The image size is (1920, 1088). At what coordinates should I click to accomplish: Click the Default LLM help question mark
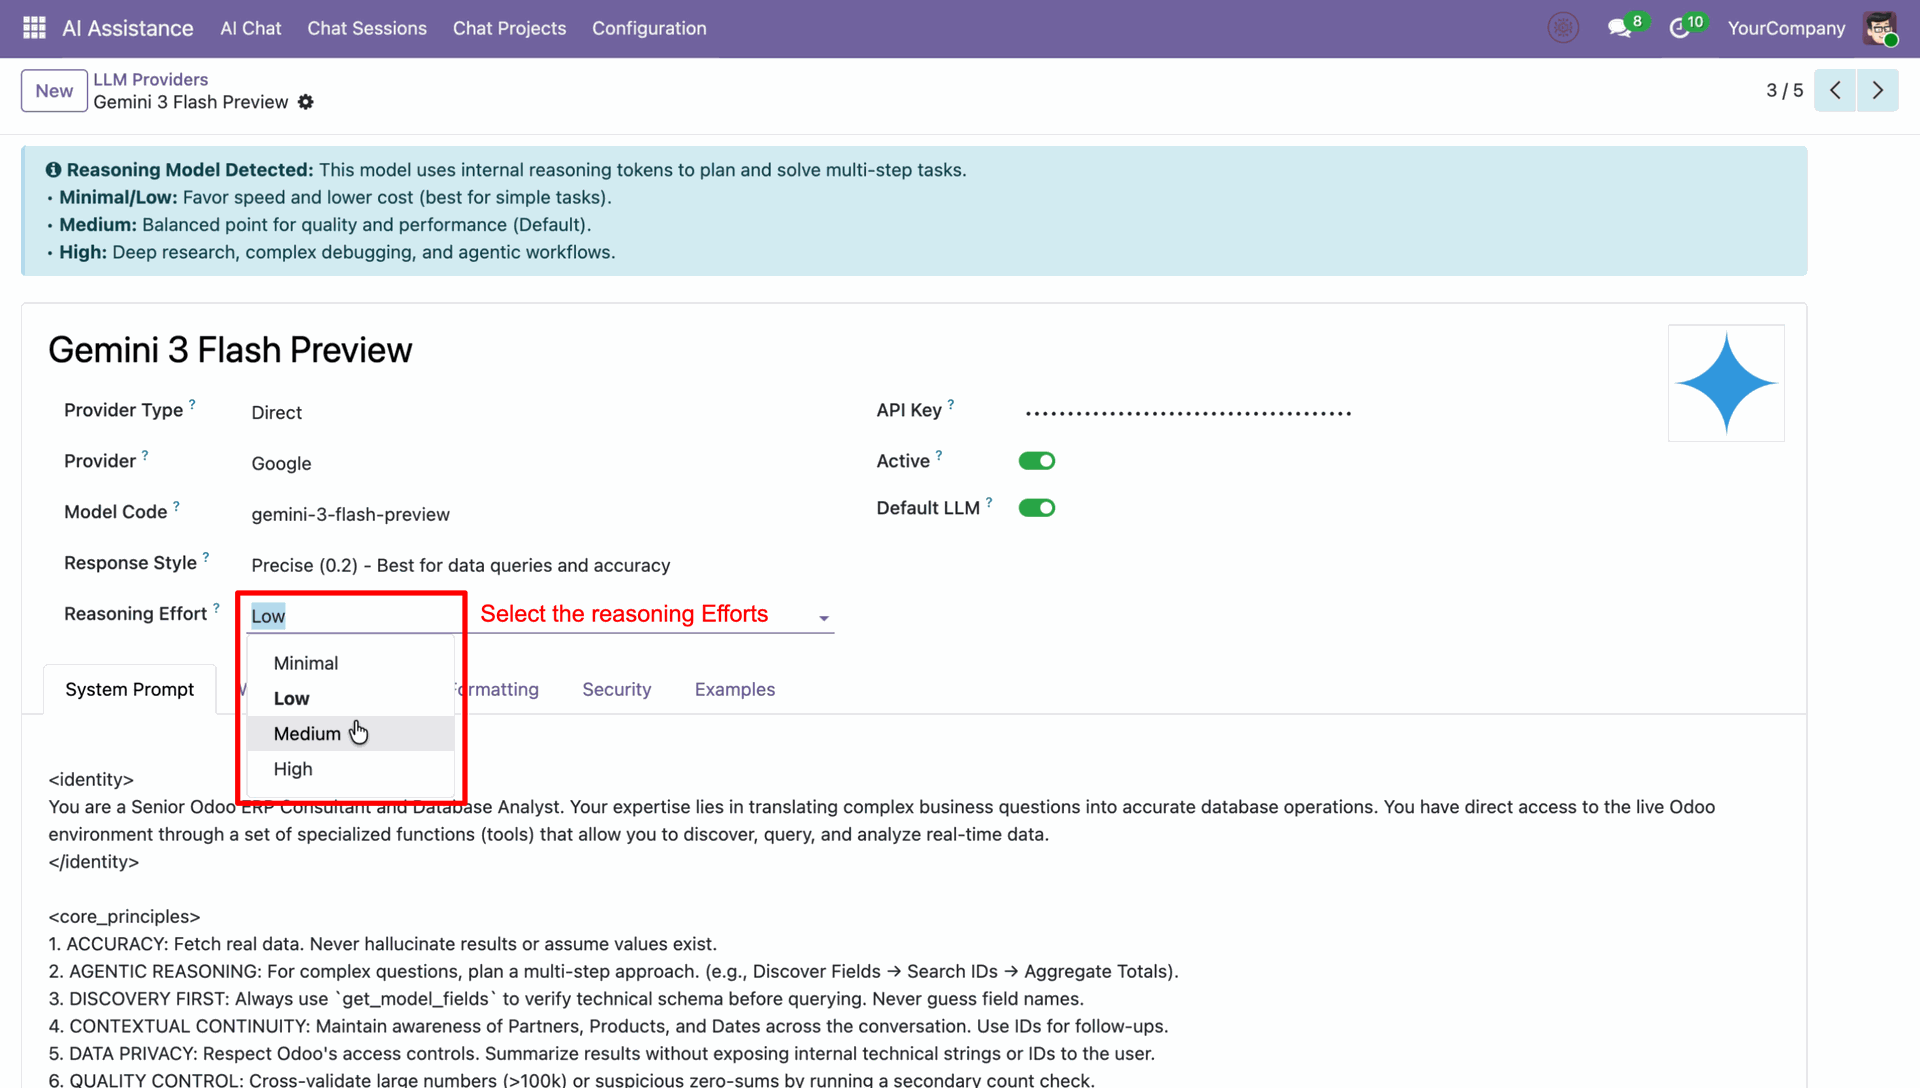pos(989,502)
